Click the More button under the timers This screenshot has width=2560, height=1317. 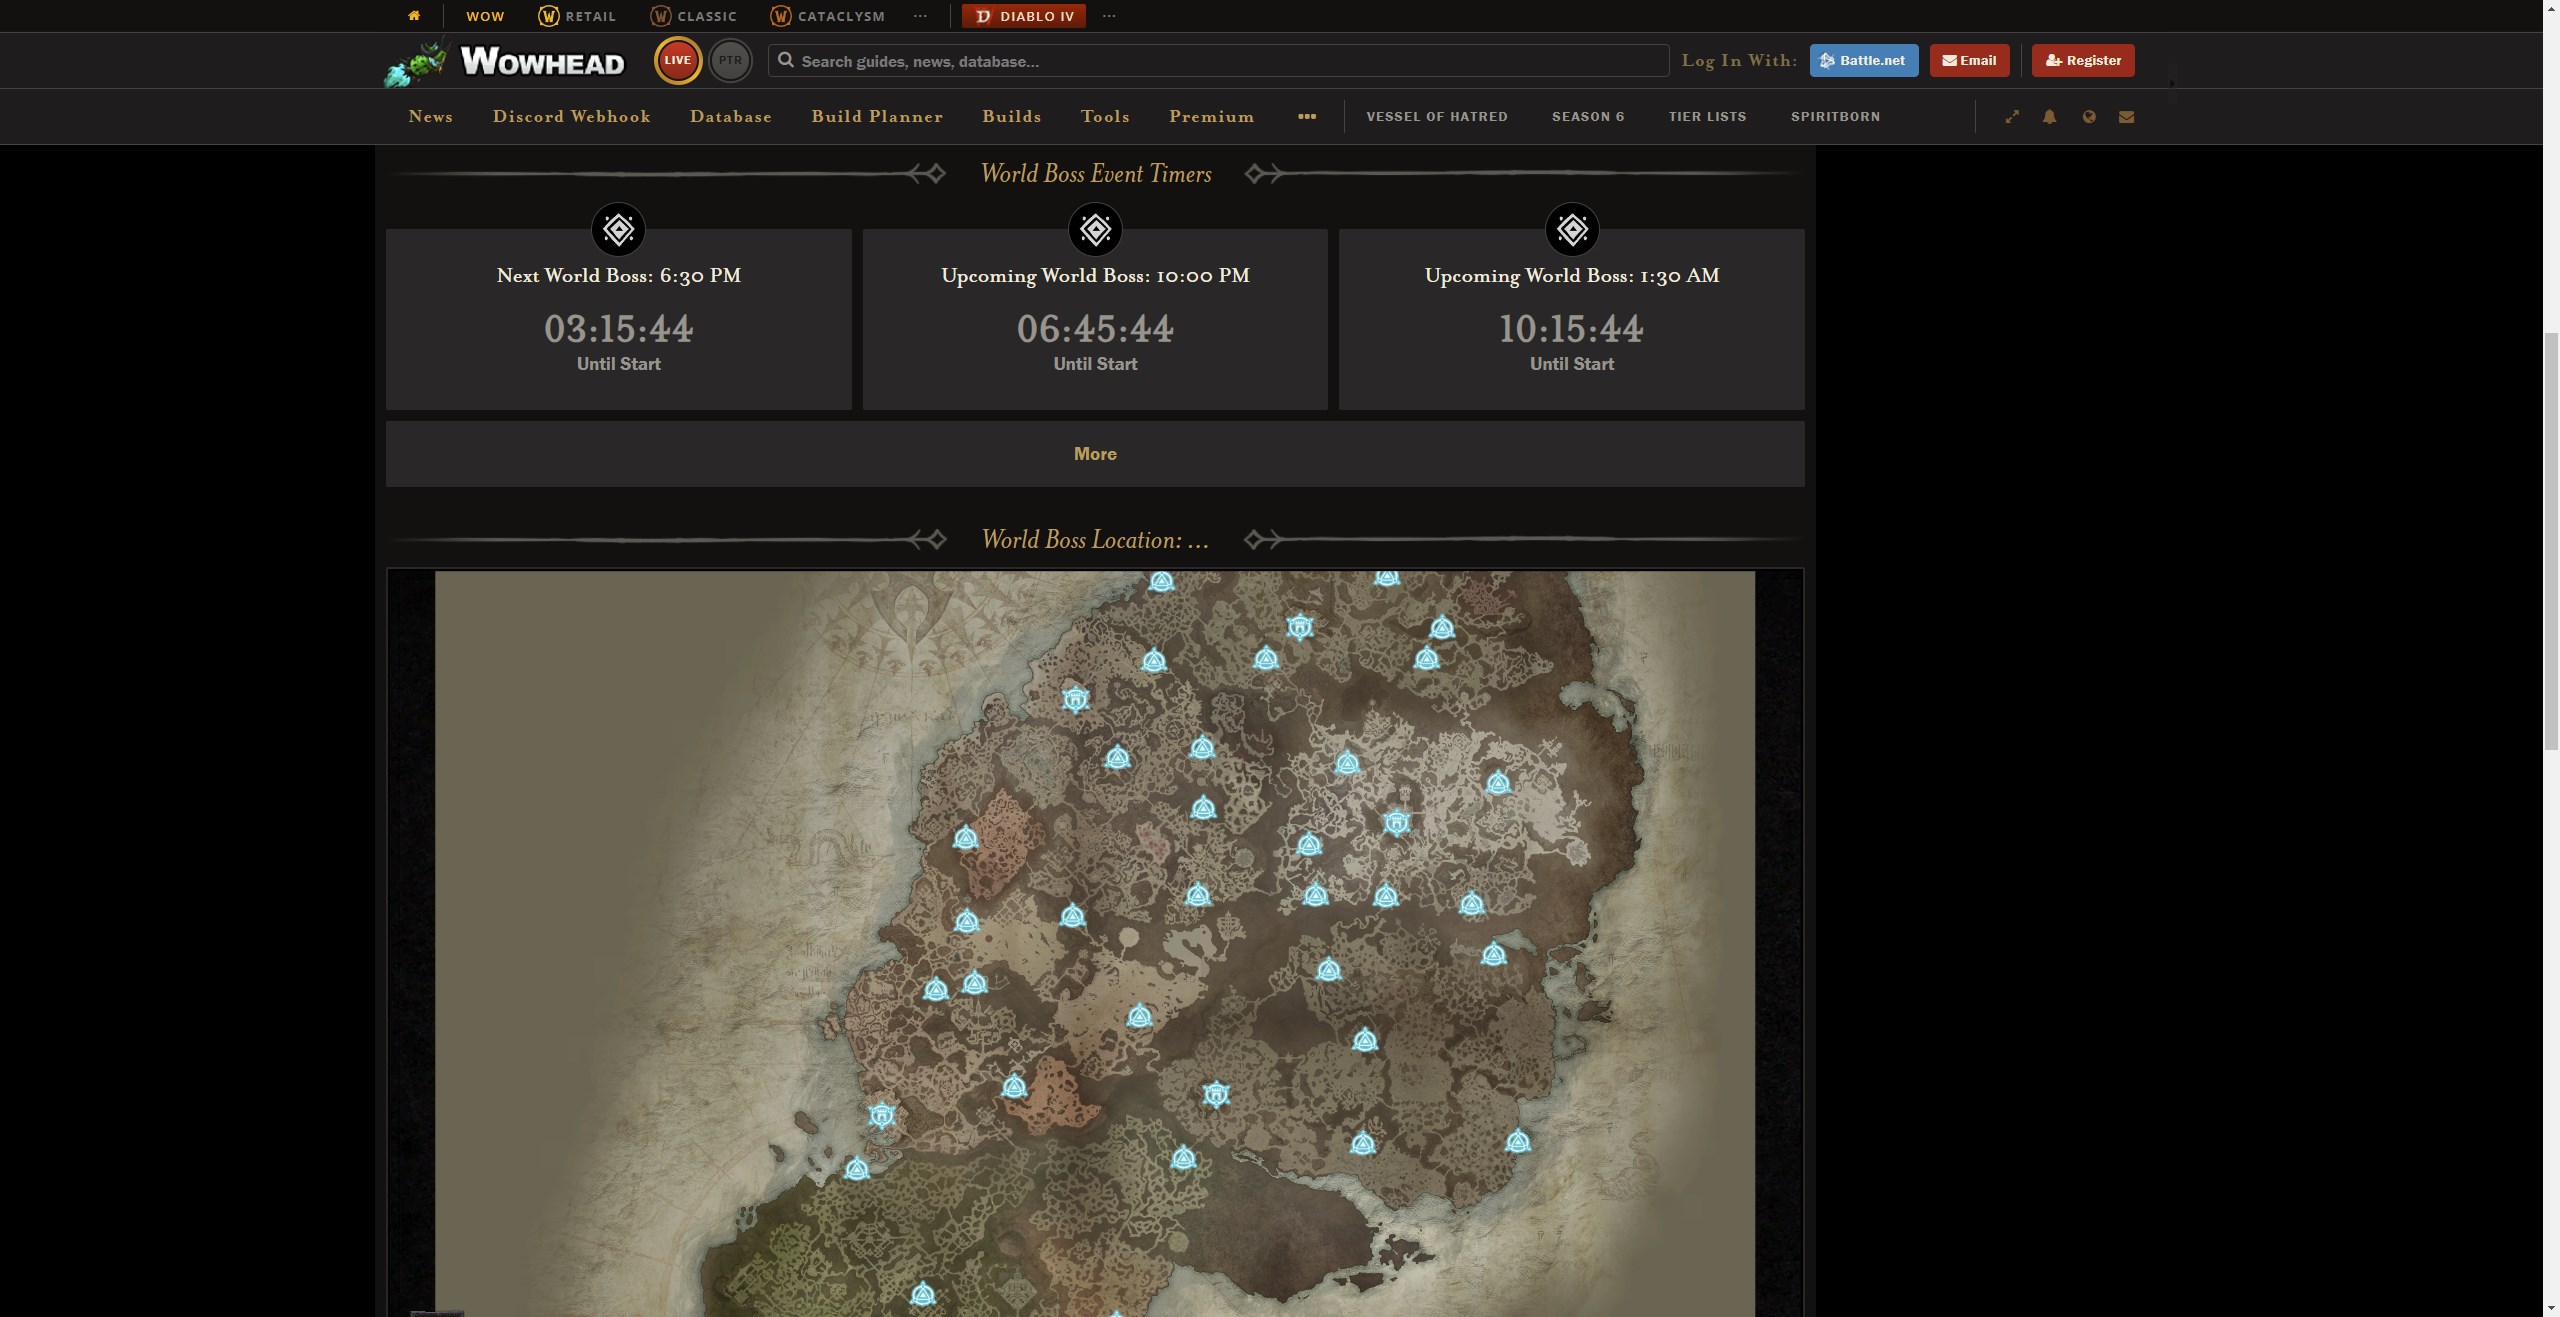[x=1094, y=453]
